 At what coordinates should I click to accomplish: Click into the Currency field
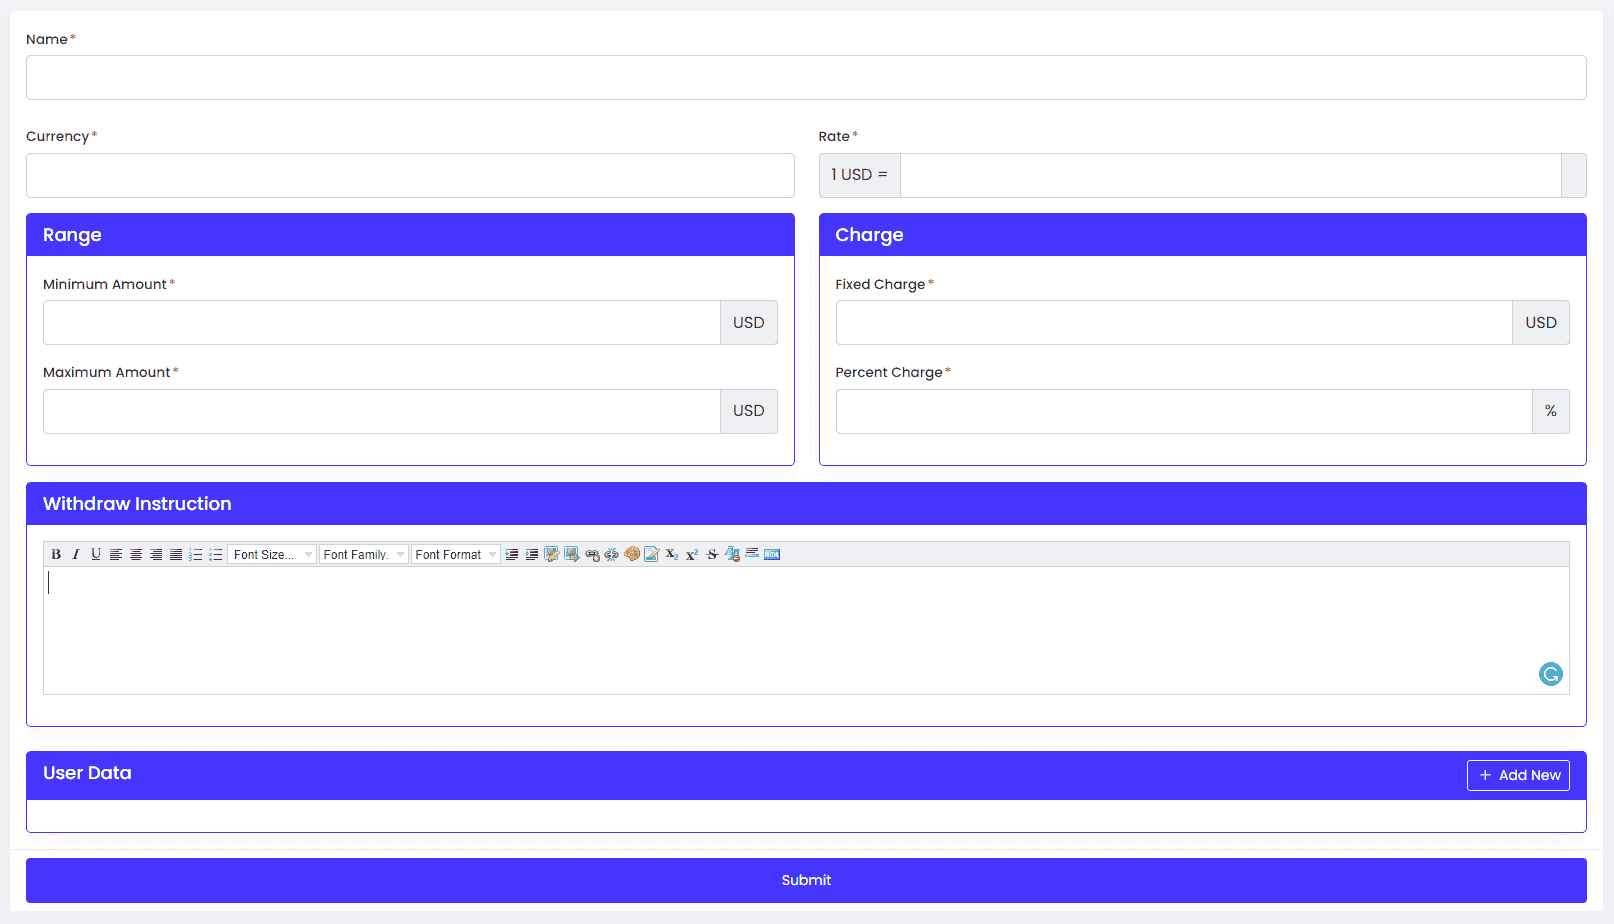pos(410,175)
